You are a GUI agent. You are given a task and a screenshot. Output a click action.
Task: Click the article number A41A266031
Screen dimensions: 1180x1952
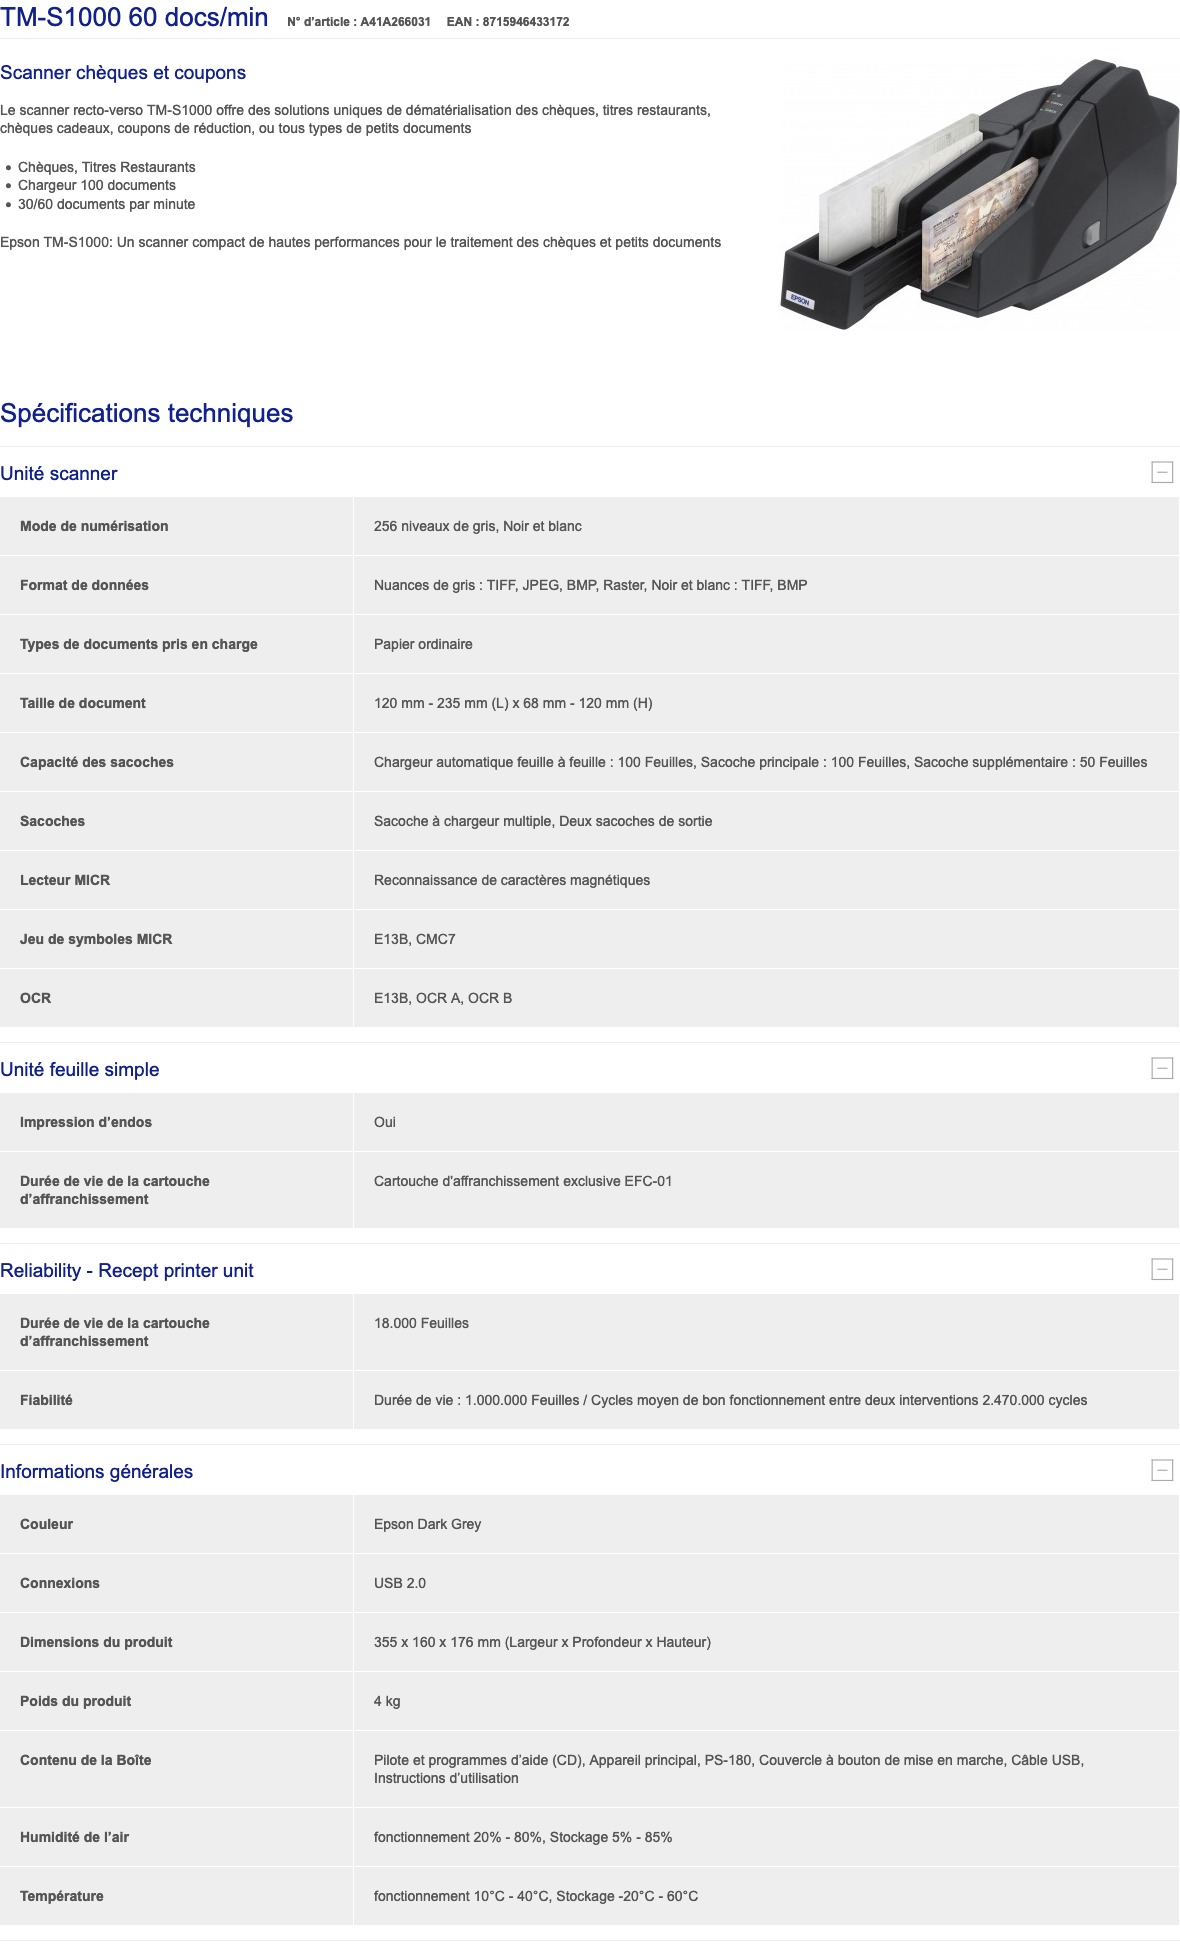click(x=395, y=22)
